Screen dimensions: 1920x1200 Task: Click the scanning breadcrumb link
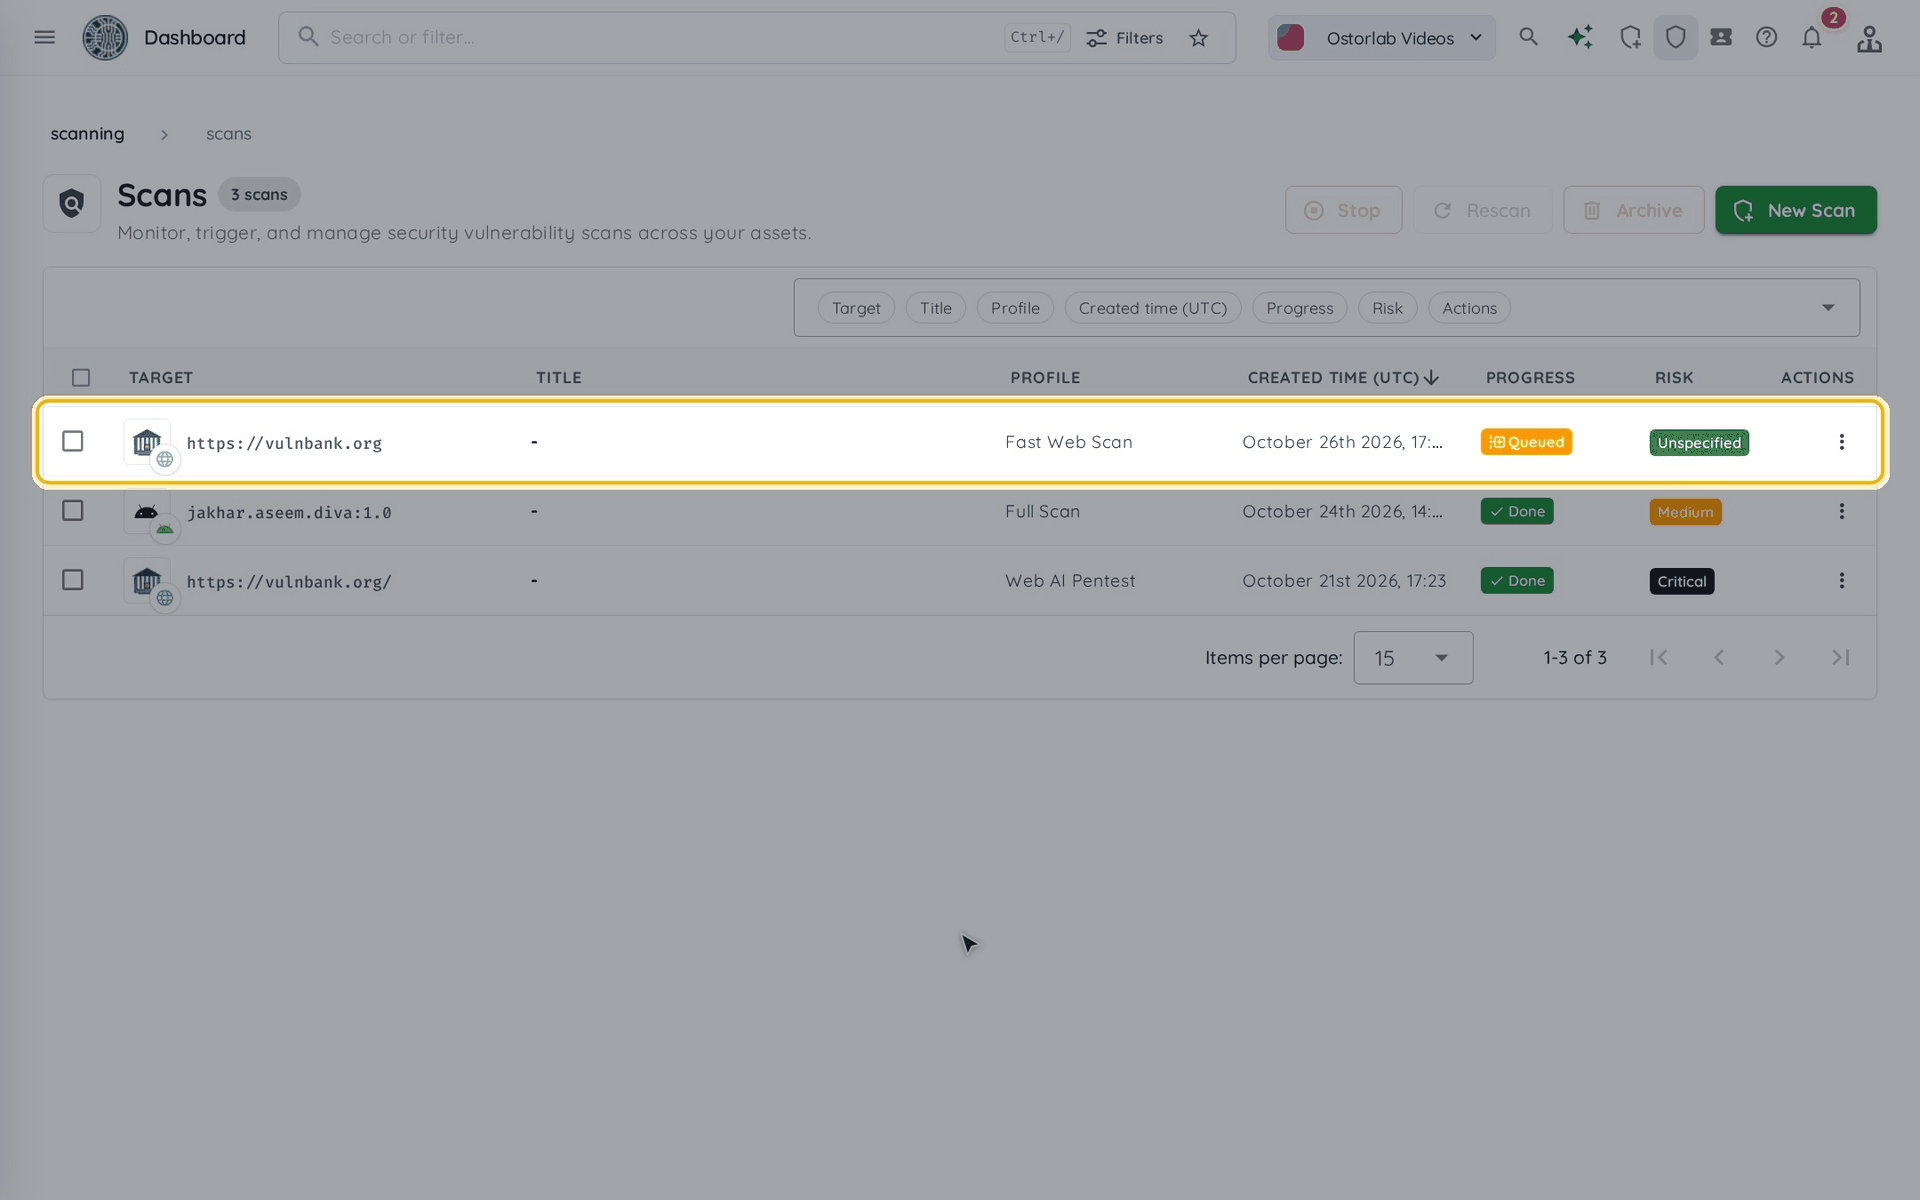coord(88,134)
